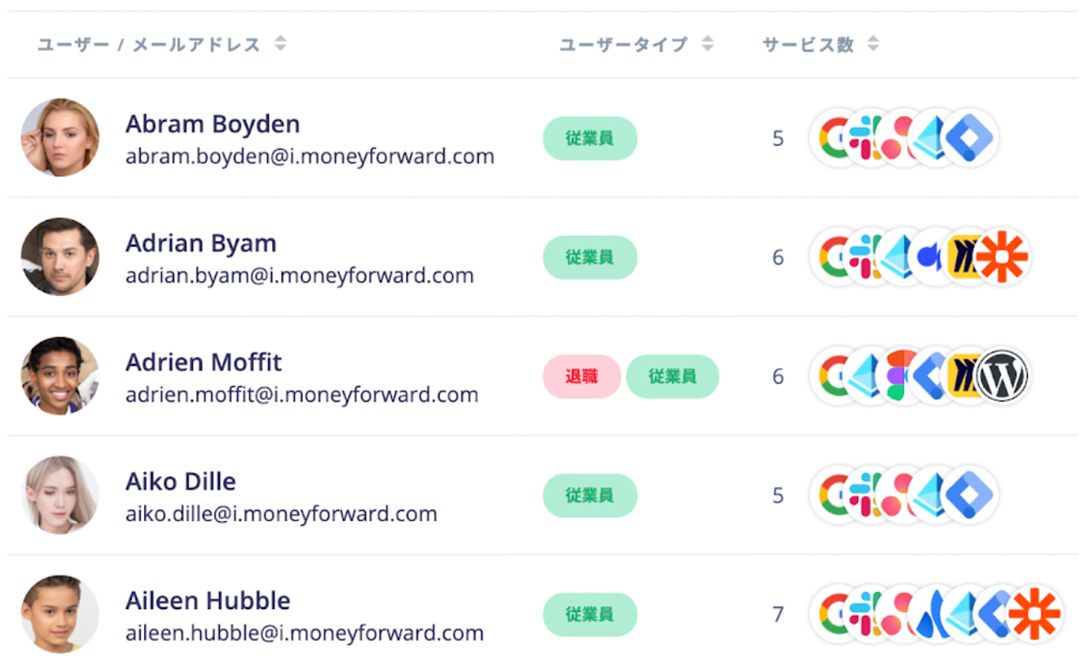Click the Slack icon in Abram Boyden's row

point(864,138)
